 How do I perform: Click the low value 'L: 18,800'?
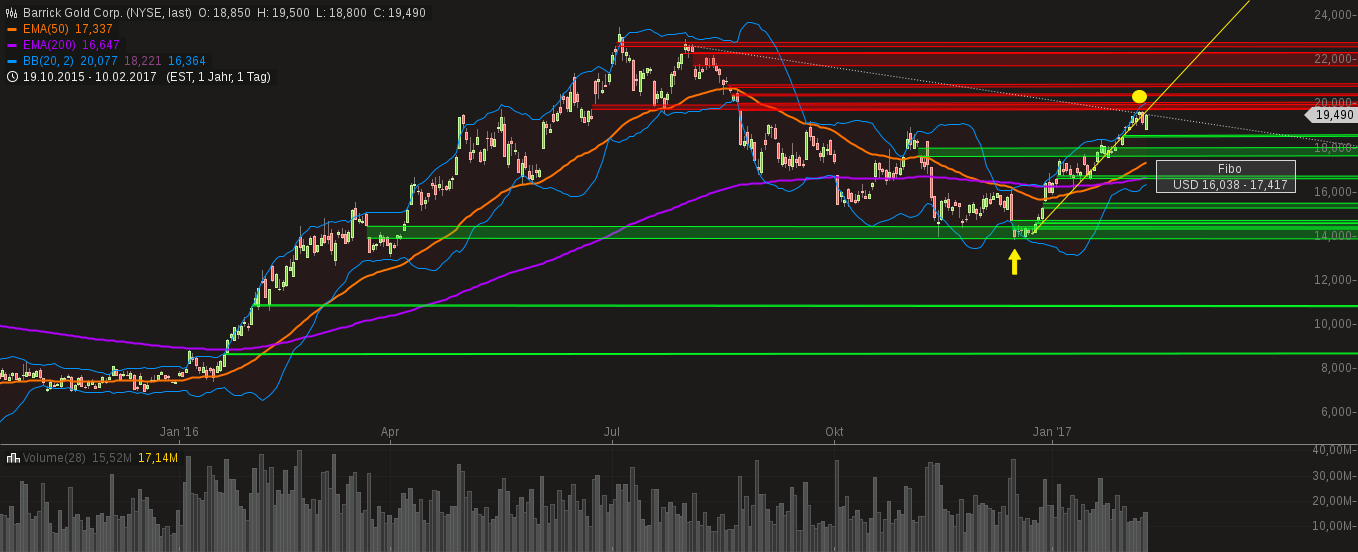342,13
